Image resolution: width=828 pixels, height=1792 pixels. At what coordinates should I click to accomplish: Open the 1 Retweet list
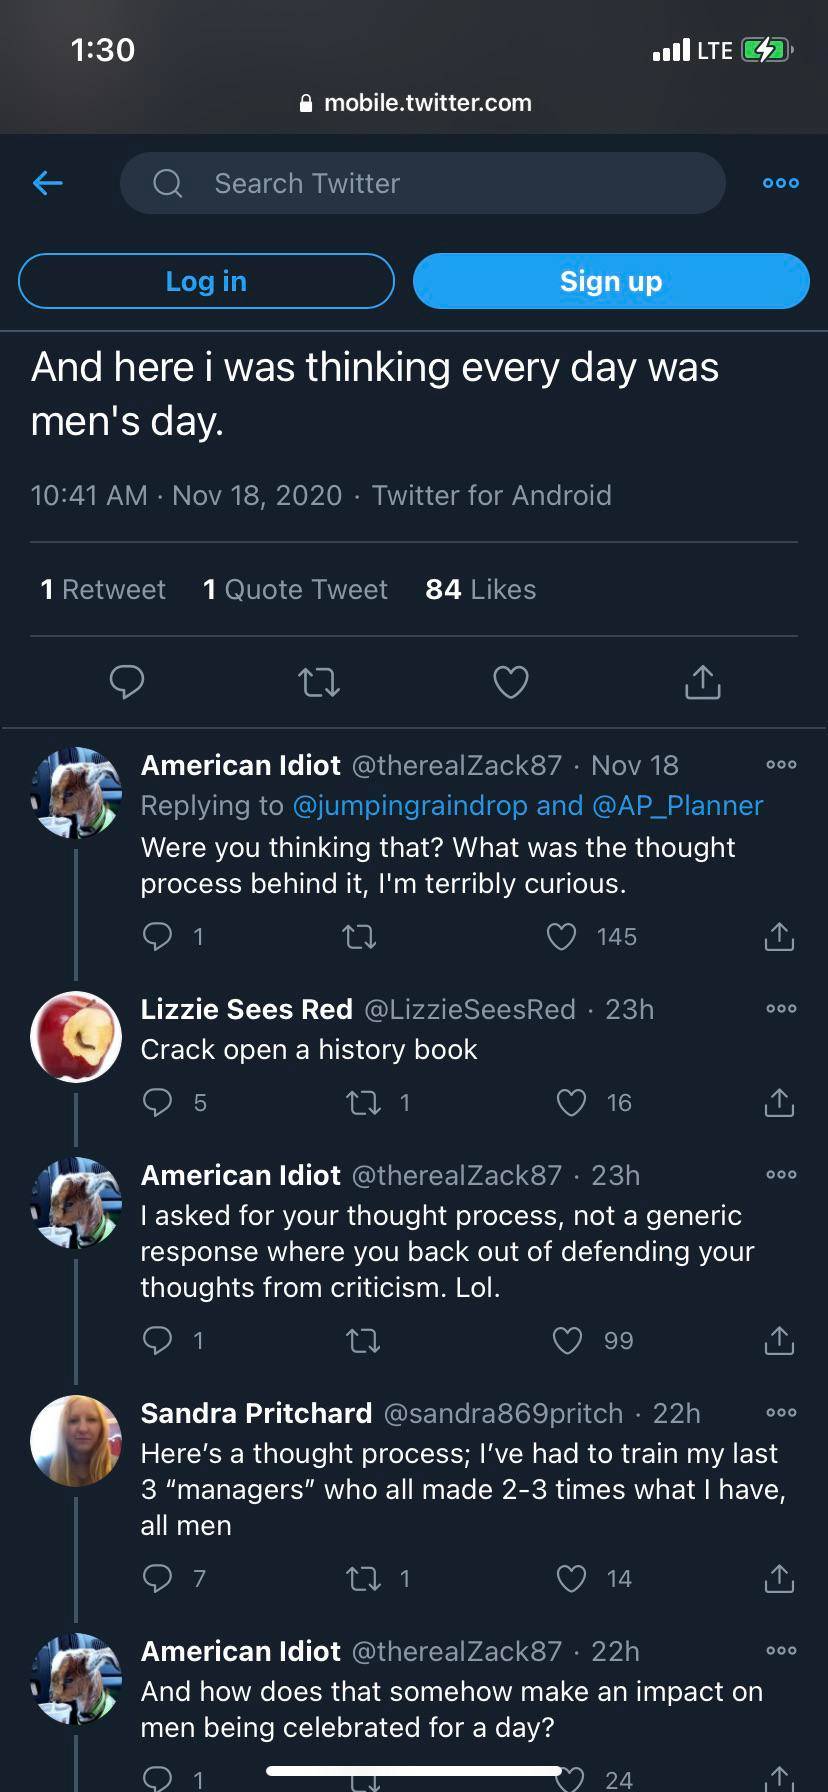click(103, 590)
